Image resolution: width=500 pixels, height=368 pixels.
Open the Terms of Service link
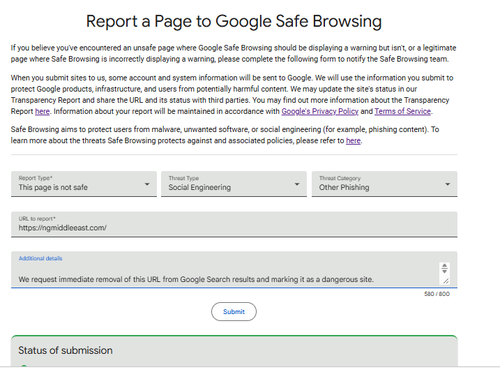[403, 111]
